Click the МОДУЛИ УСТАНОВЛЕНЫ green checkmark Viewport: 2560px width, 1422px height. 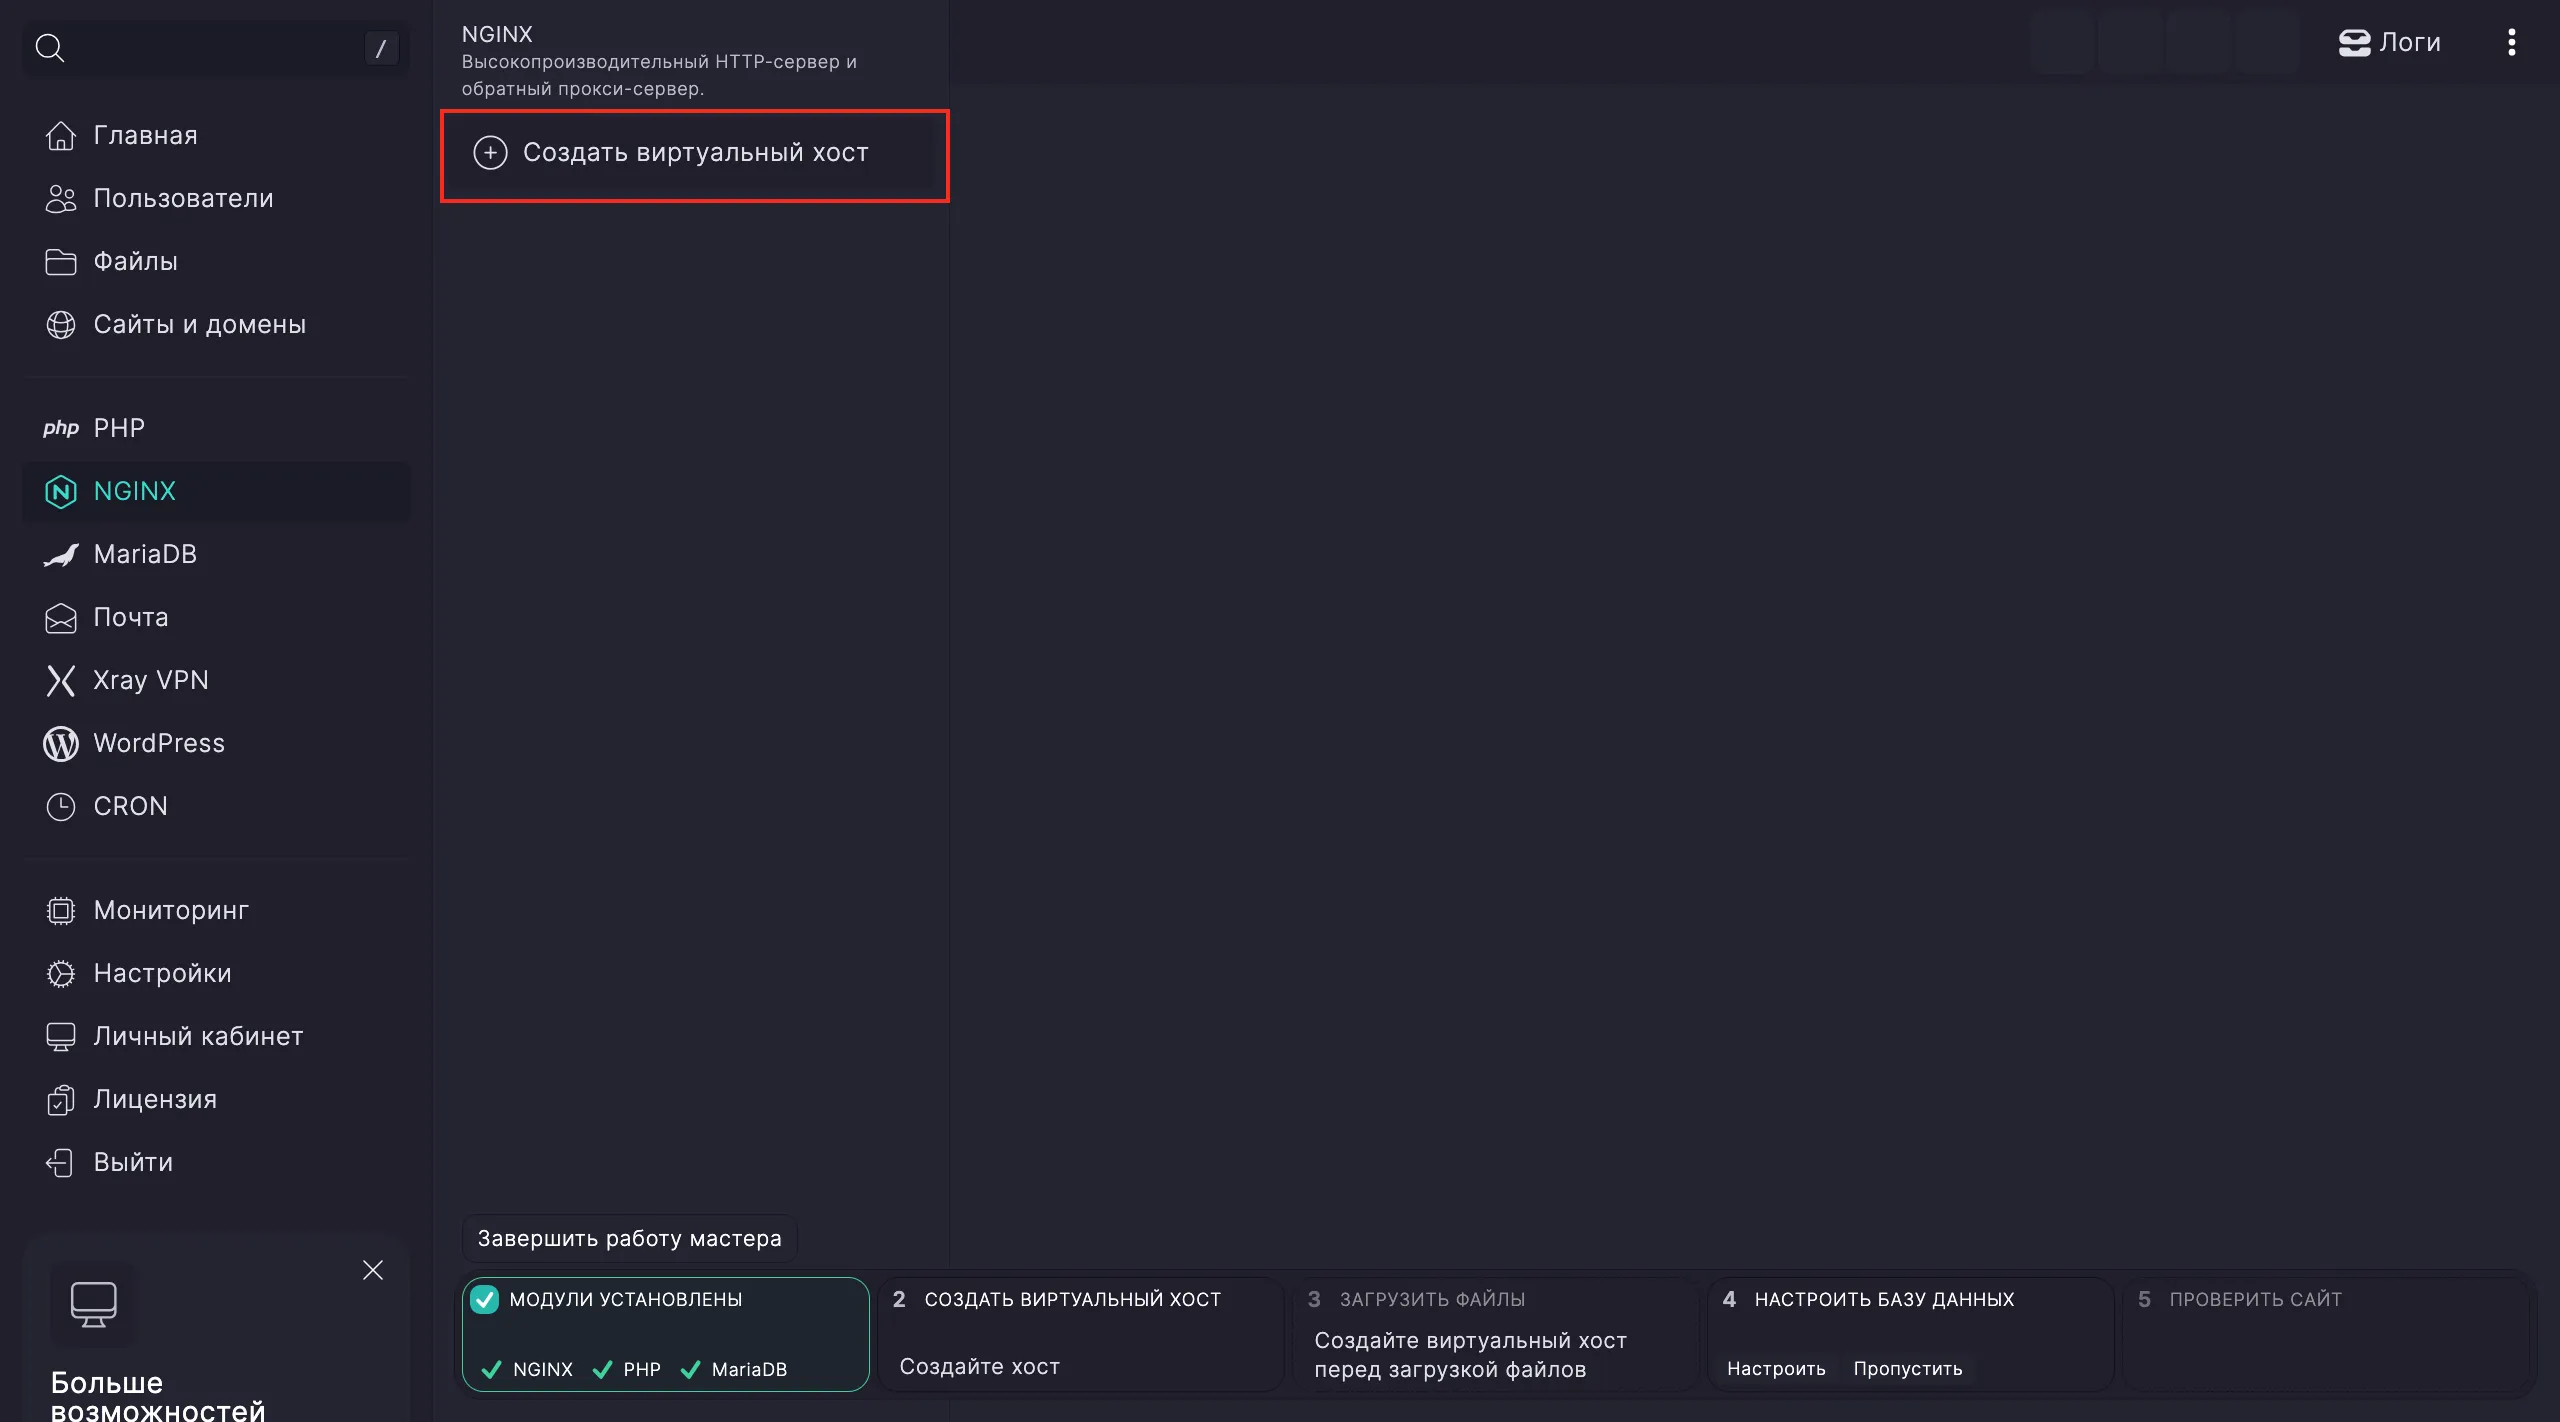click(485, 1299)
